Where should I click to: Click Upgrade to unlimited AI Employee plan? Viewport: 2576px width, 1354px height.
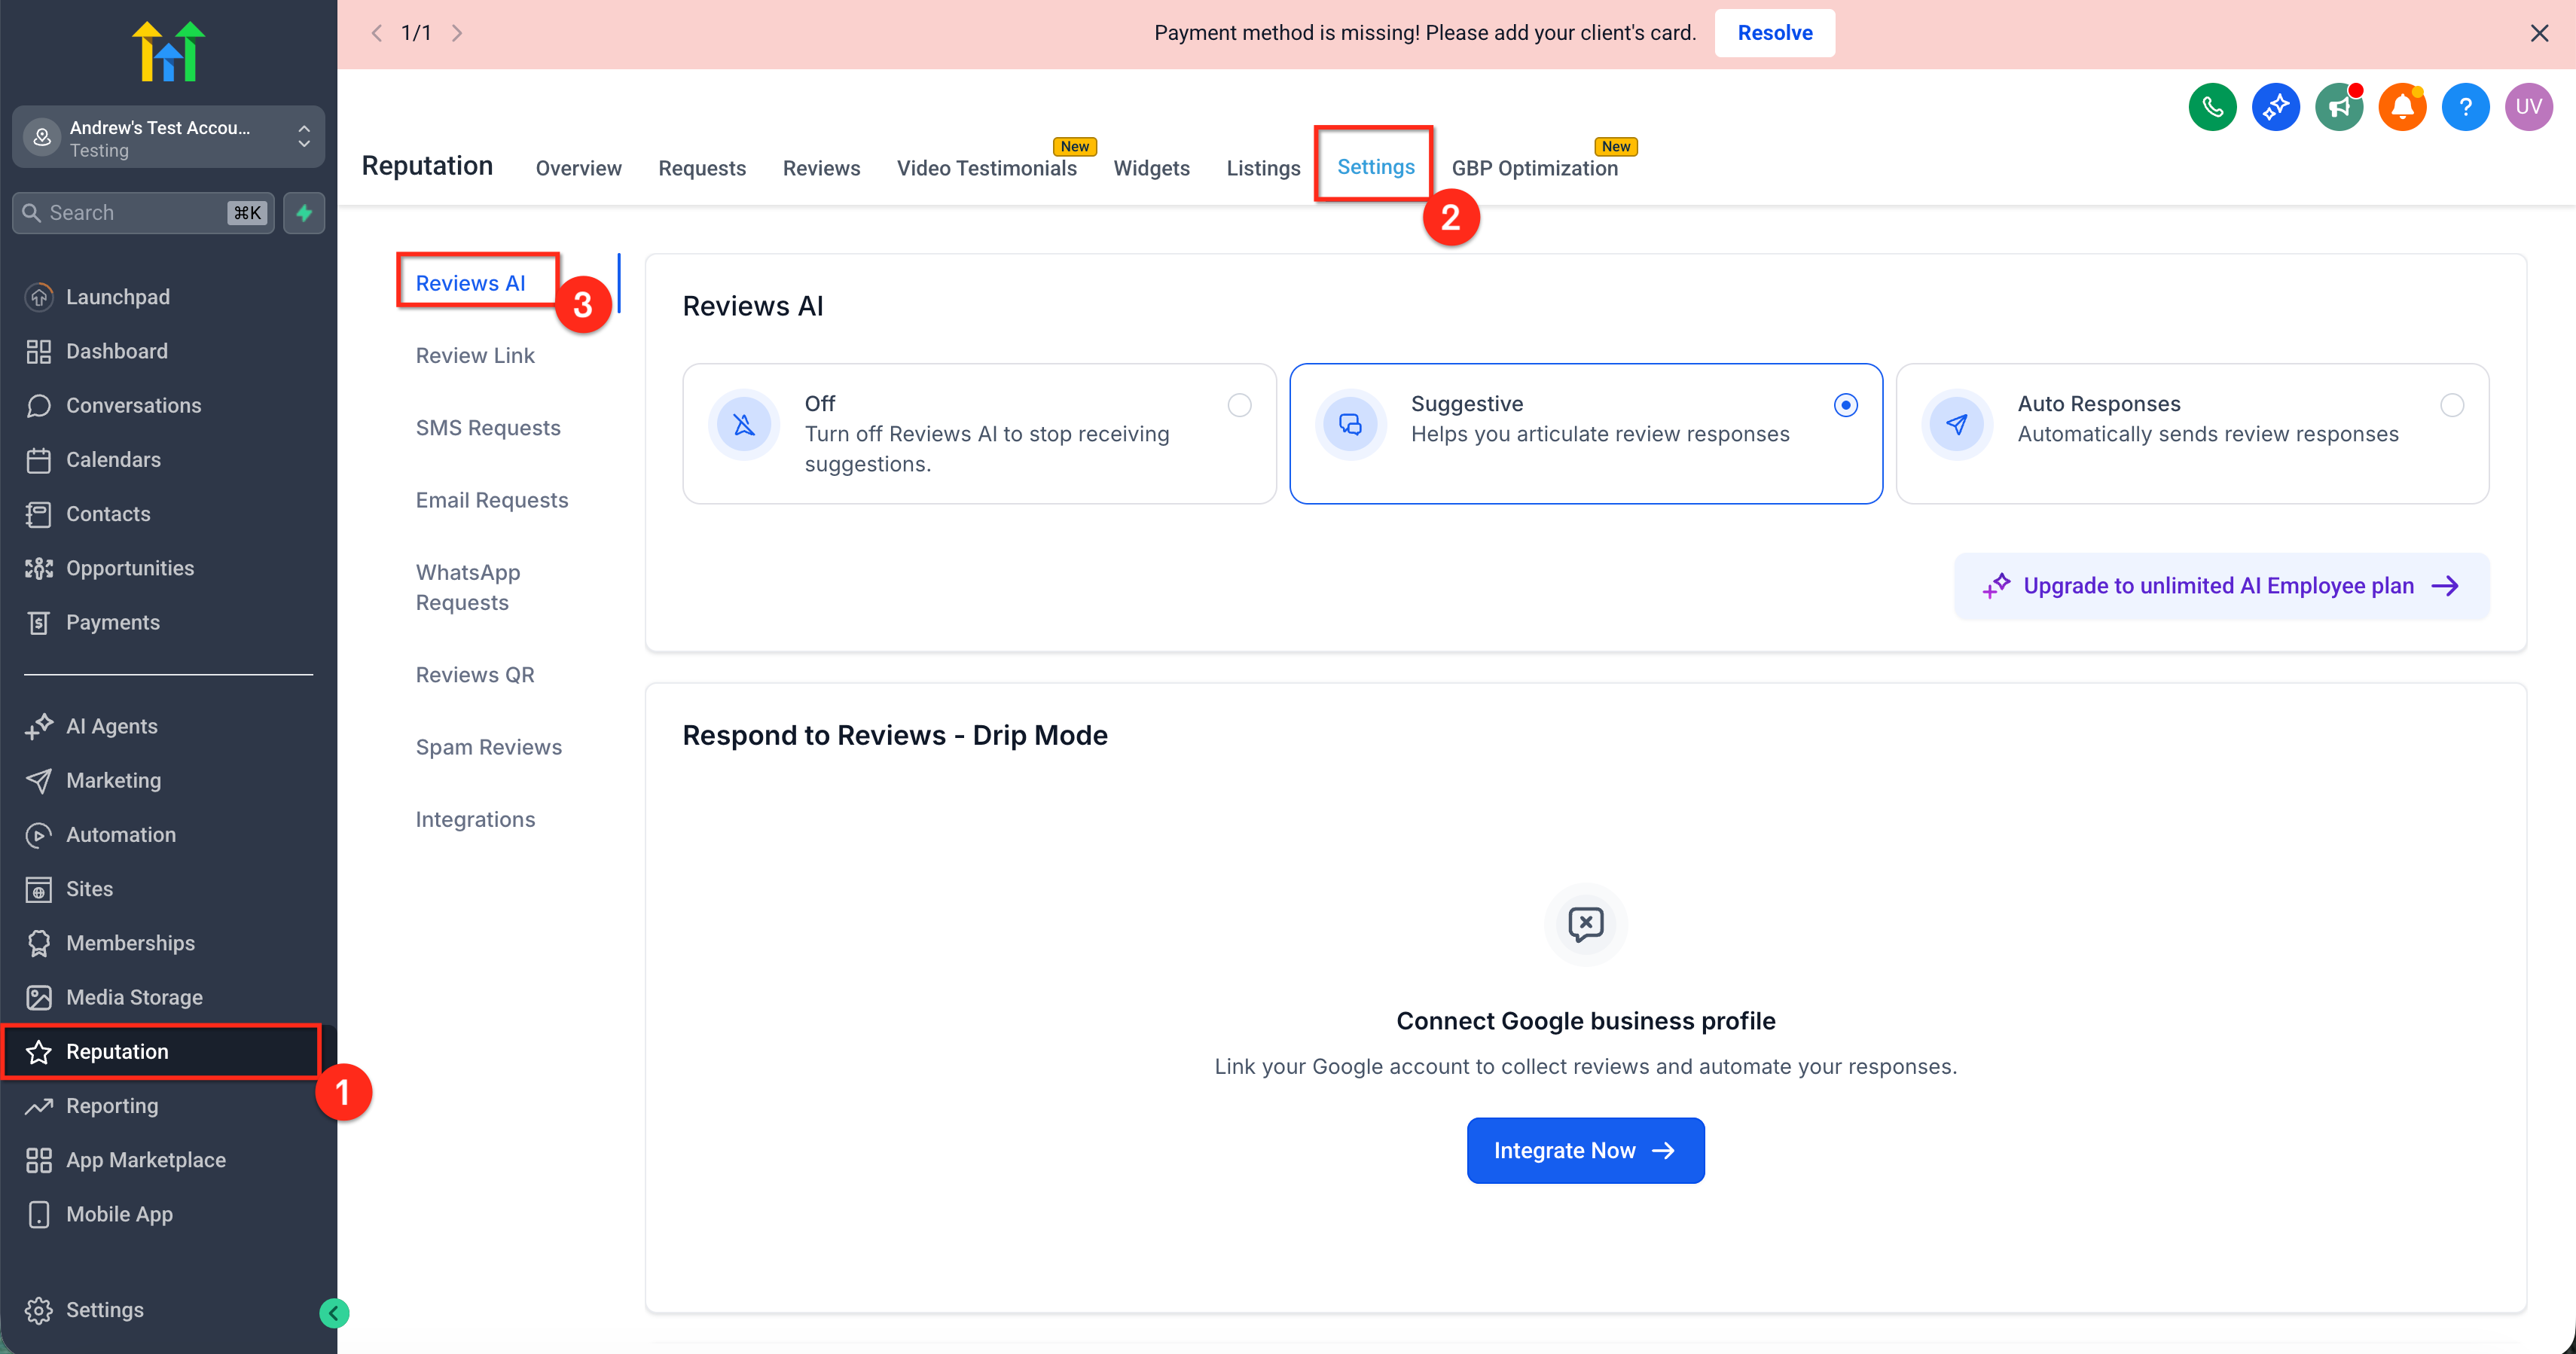point(2220,586)
